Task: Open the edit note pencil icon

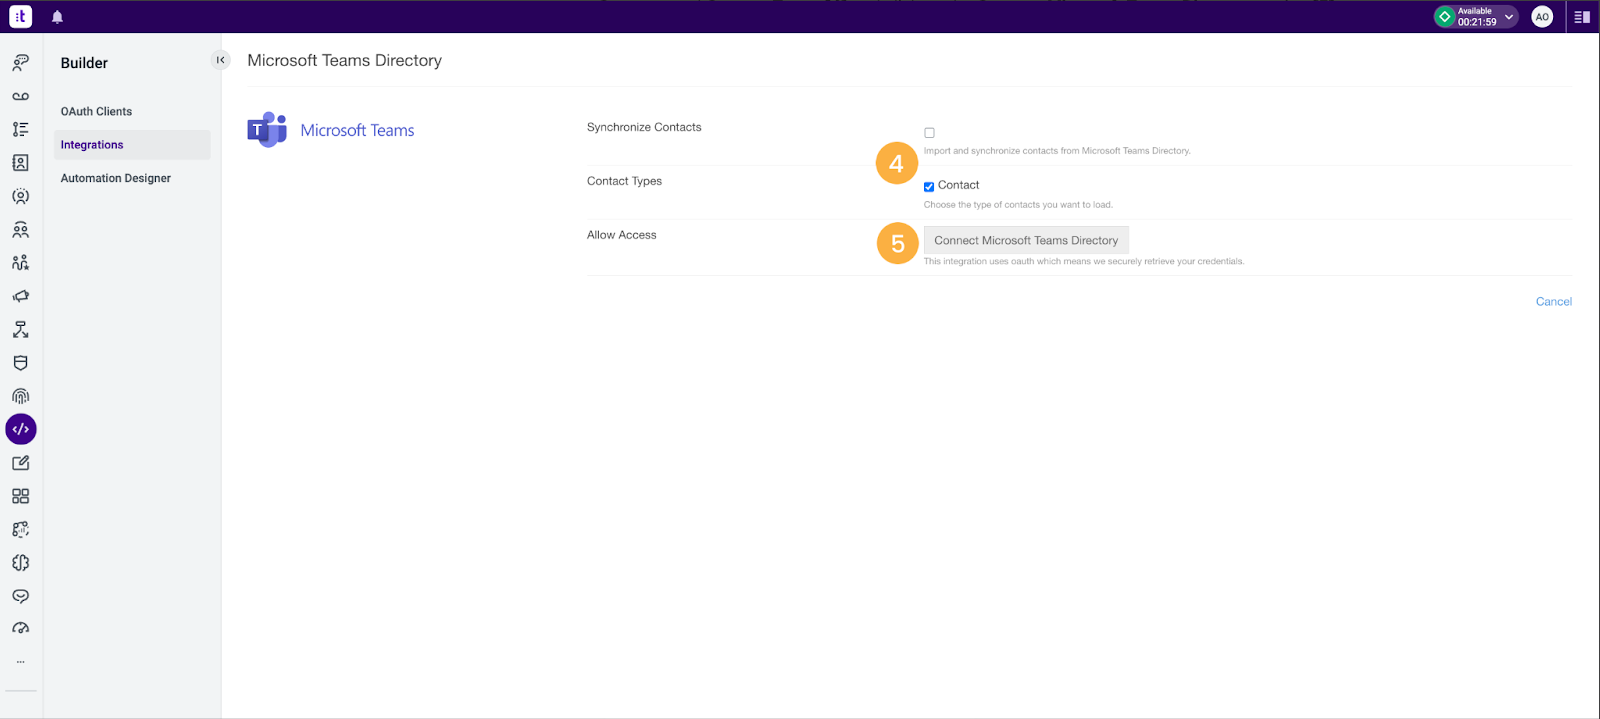Action: [20, 463]
